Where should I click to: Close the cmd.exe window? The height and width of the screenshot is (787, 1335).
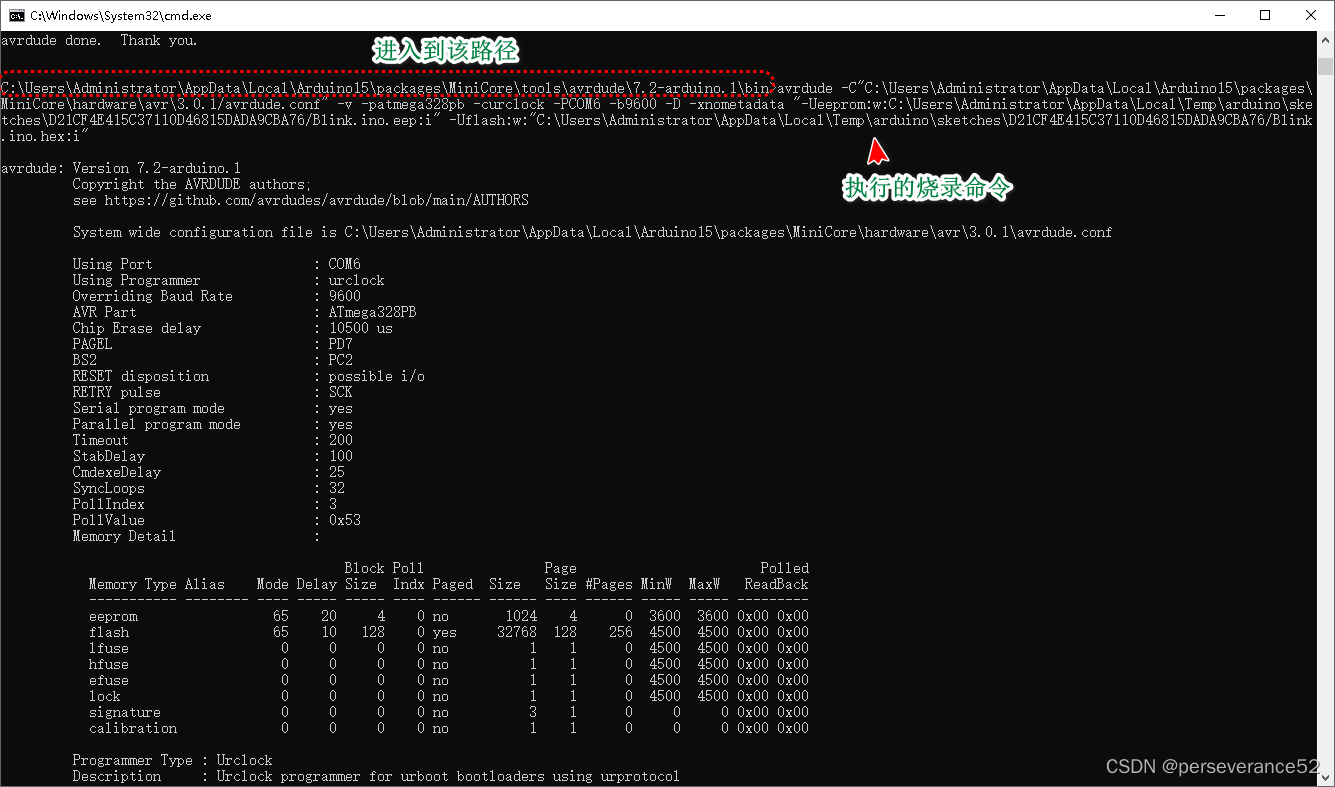pyautogui.click(x=1311, y=15)
